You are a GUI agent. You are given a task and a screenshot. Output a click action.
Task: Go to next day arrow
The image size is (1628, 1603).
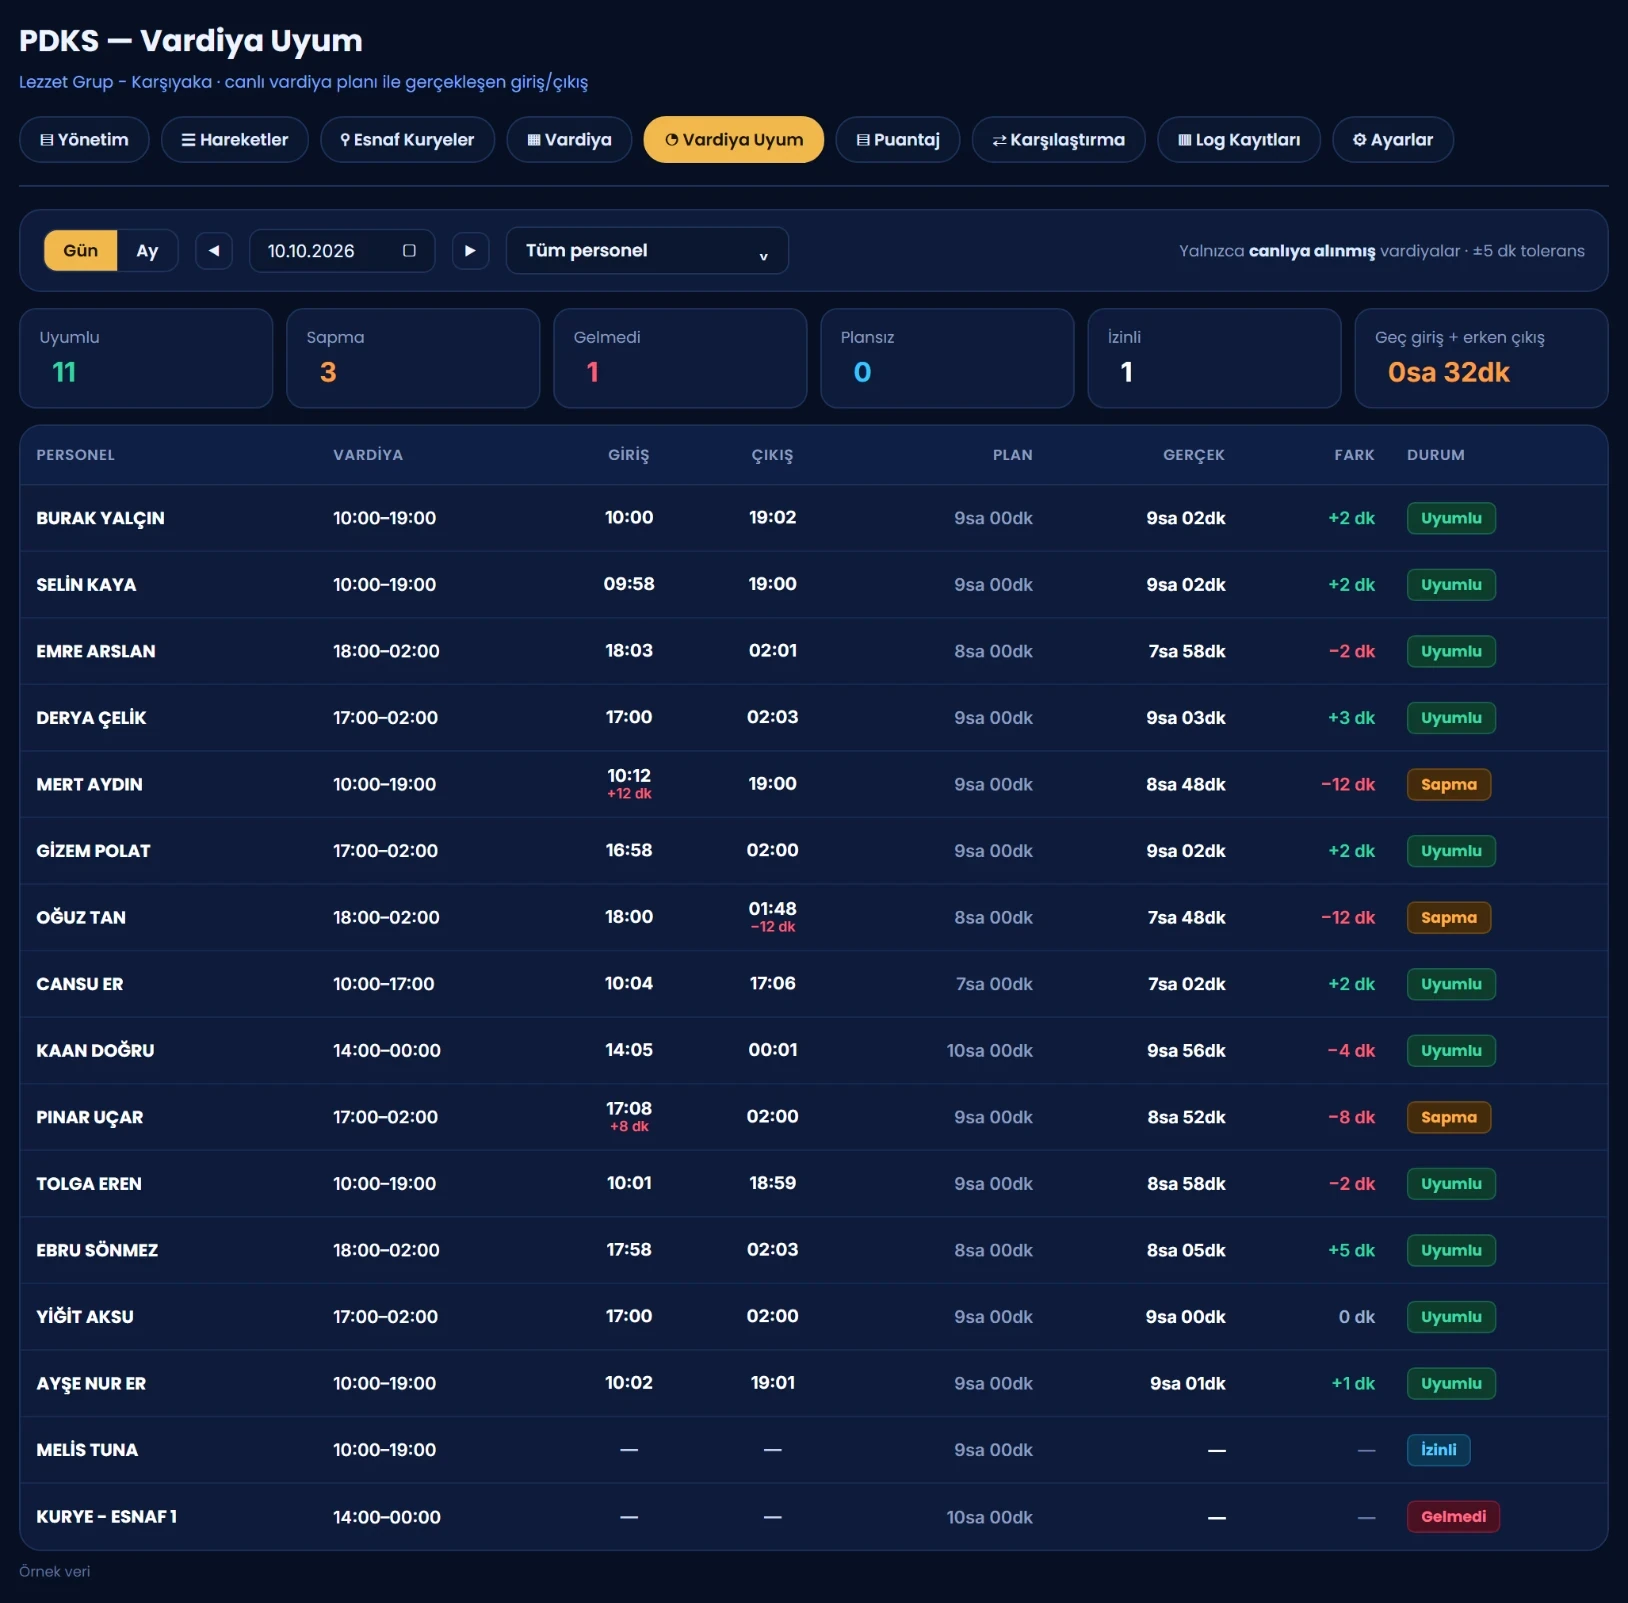[470, 251]
